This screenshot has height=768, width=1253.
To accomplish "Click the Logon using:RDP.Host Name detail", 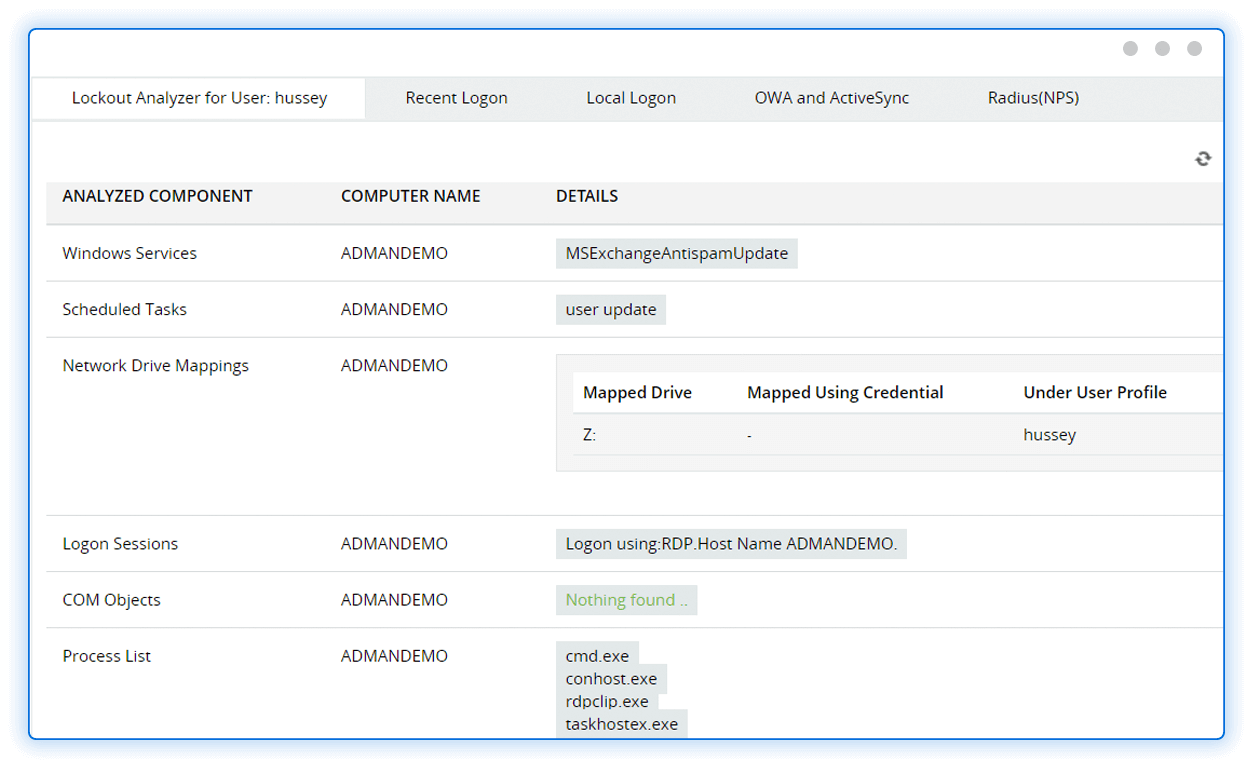I will (x=731, y=544).
